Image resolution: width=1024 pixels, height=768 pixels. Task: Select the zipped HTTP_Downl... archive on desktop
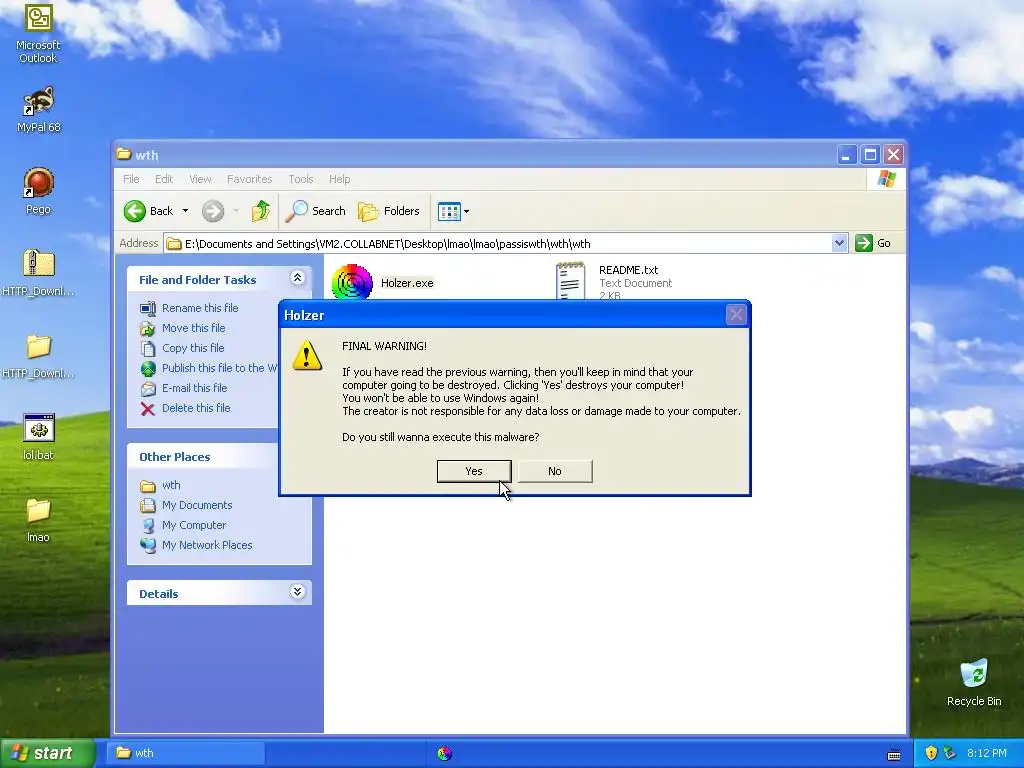pos(38,273)
